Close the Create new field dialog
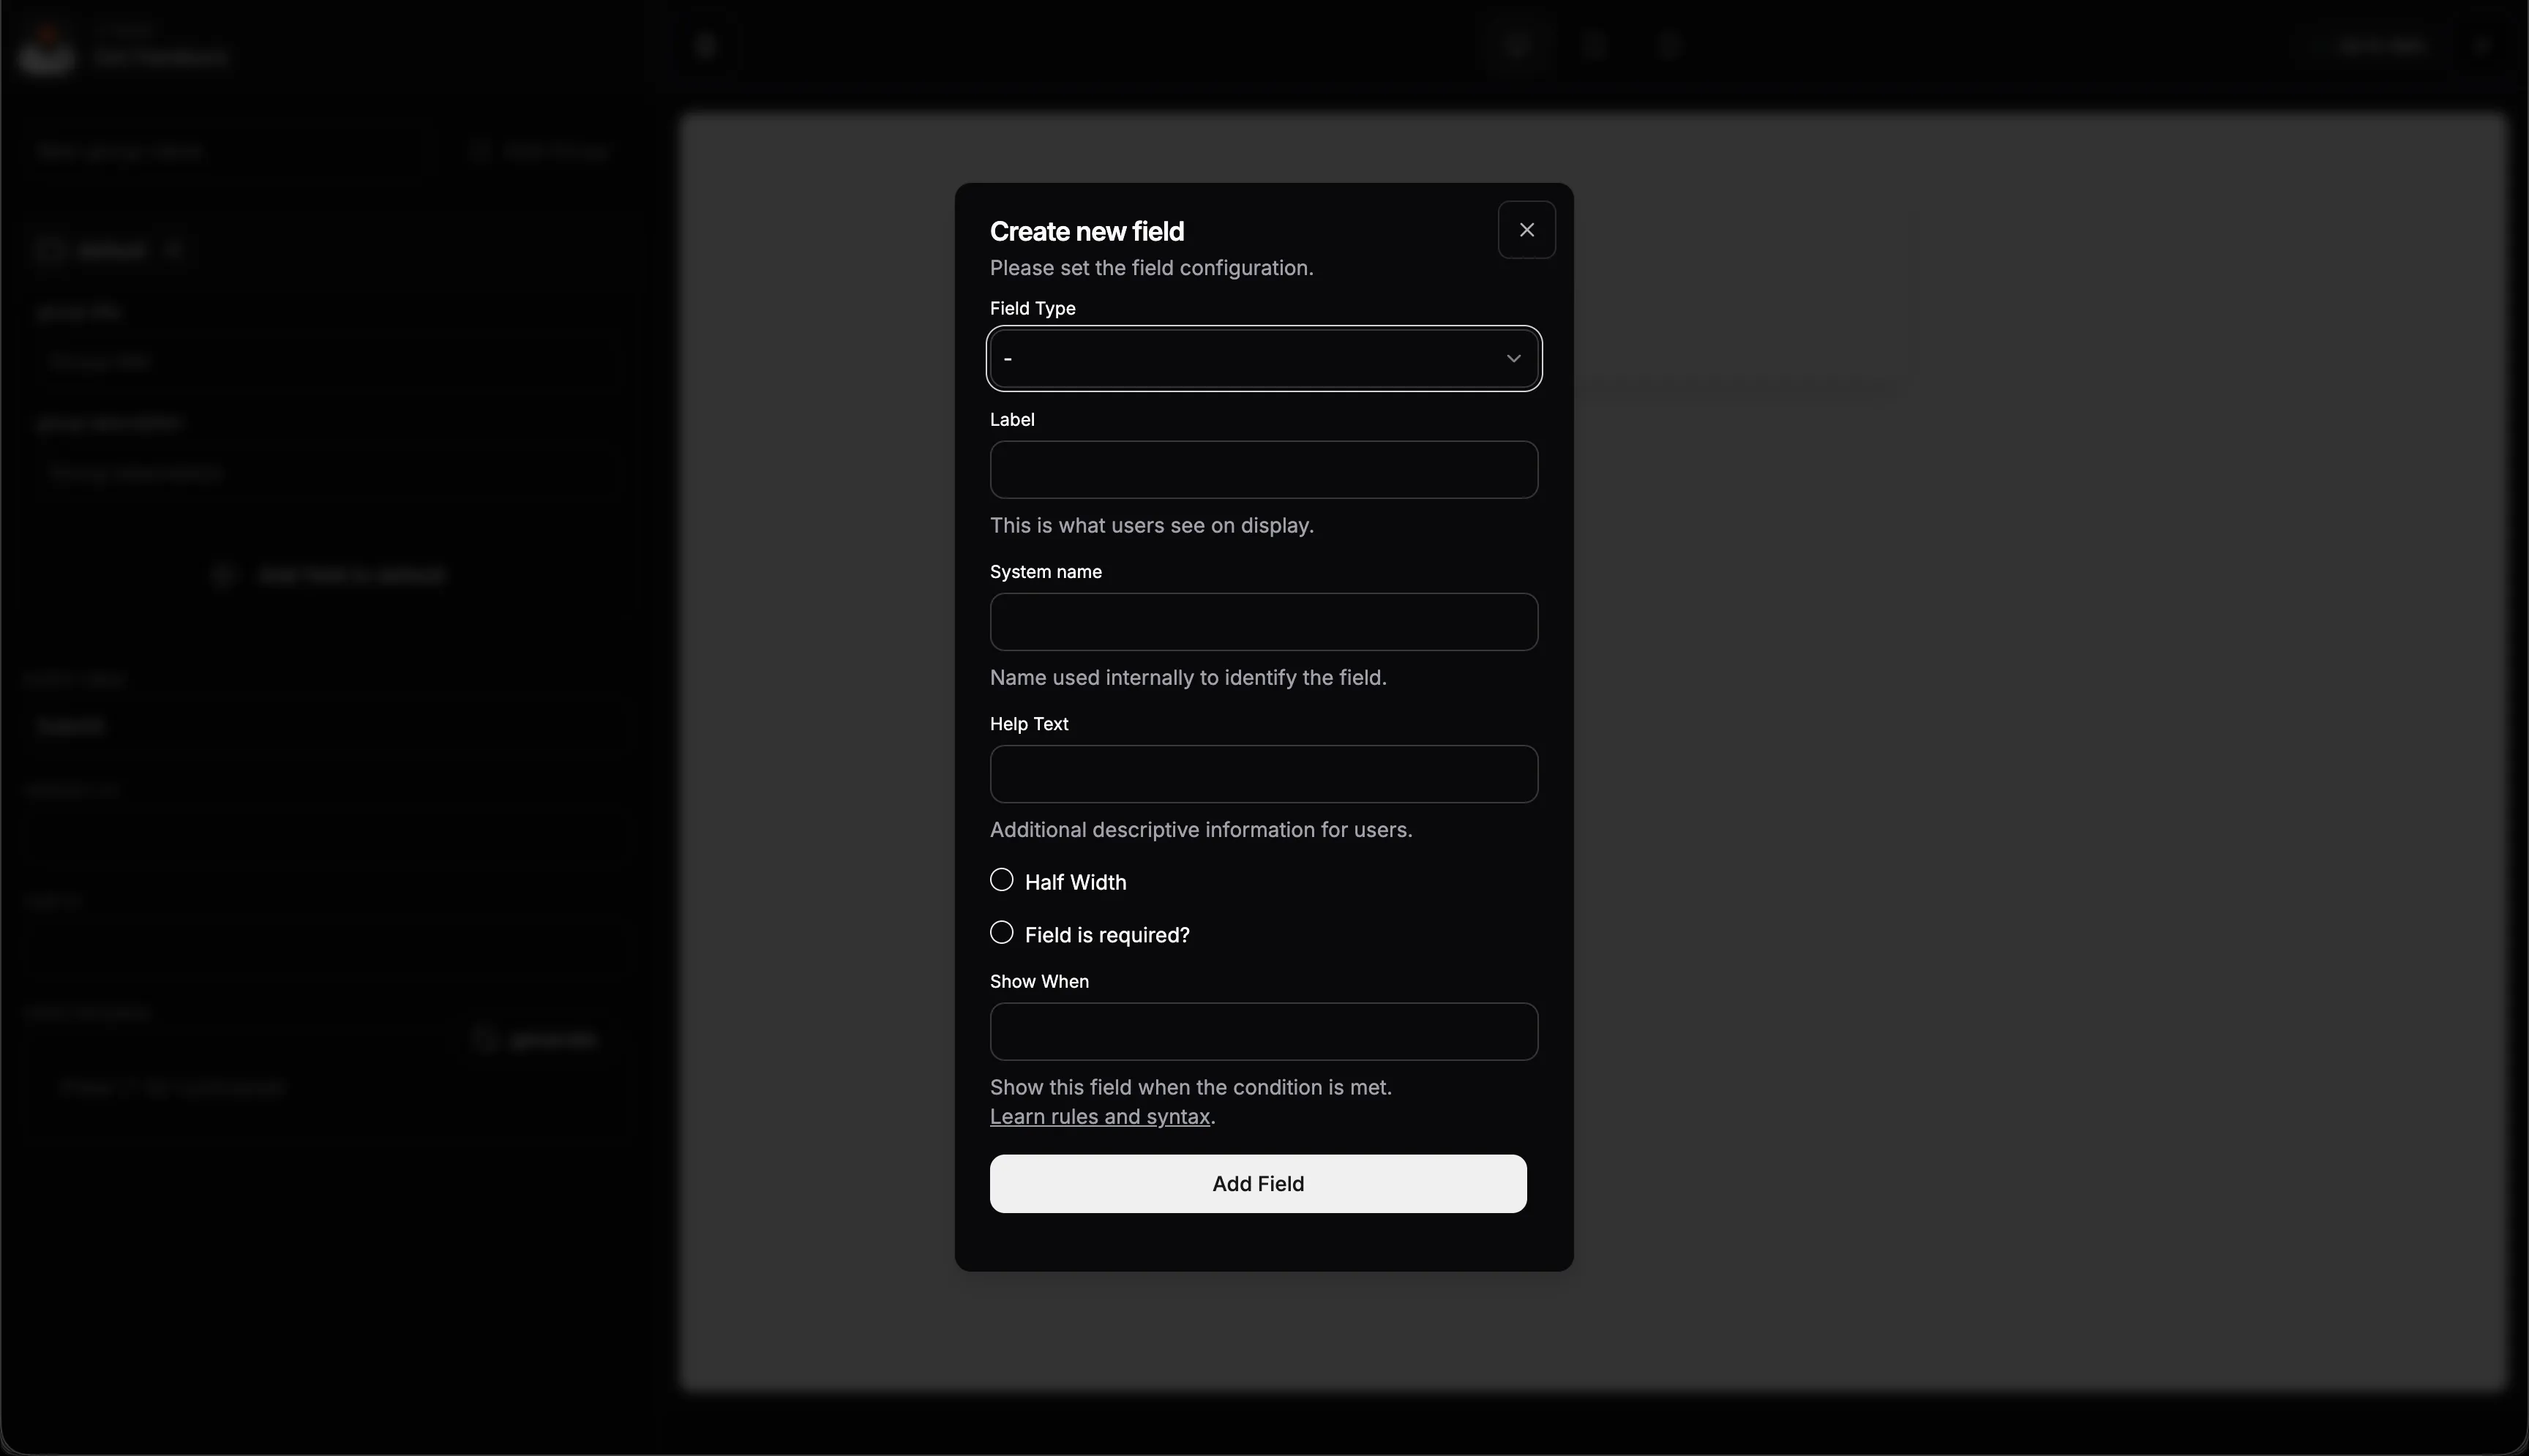Image resolution: width=2529 pixels, height=1456 pixels. (1526, 230)
